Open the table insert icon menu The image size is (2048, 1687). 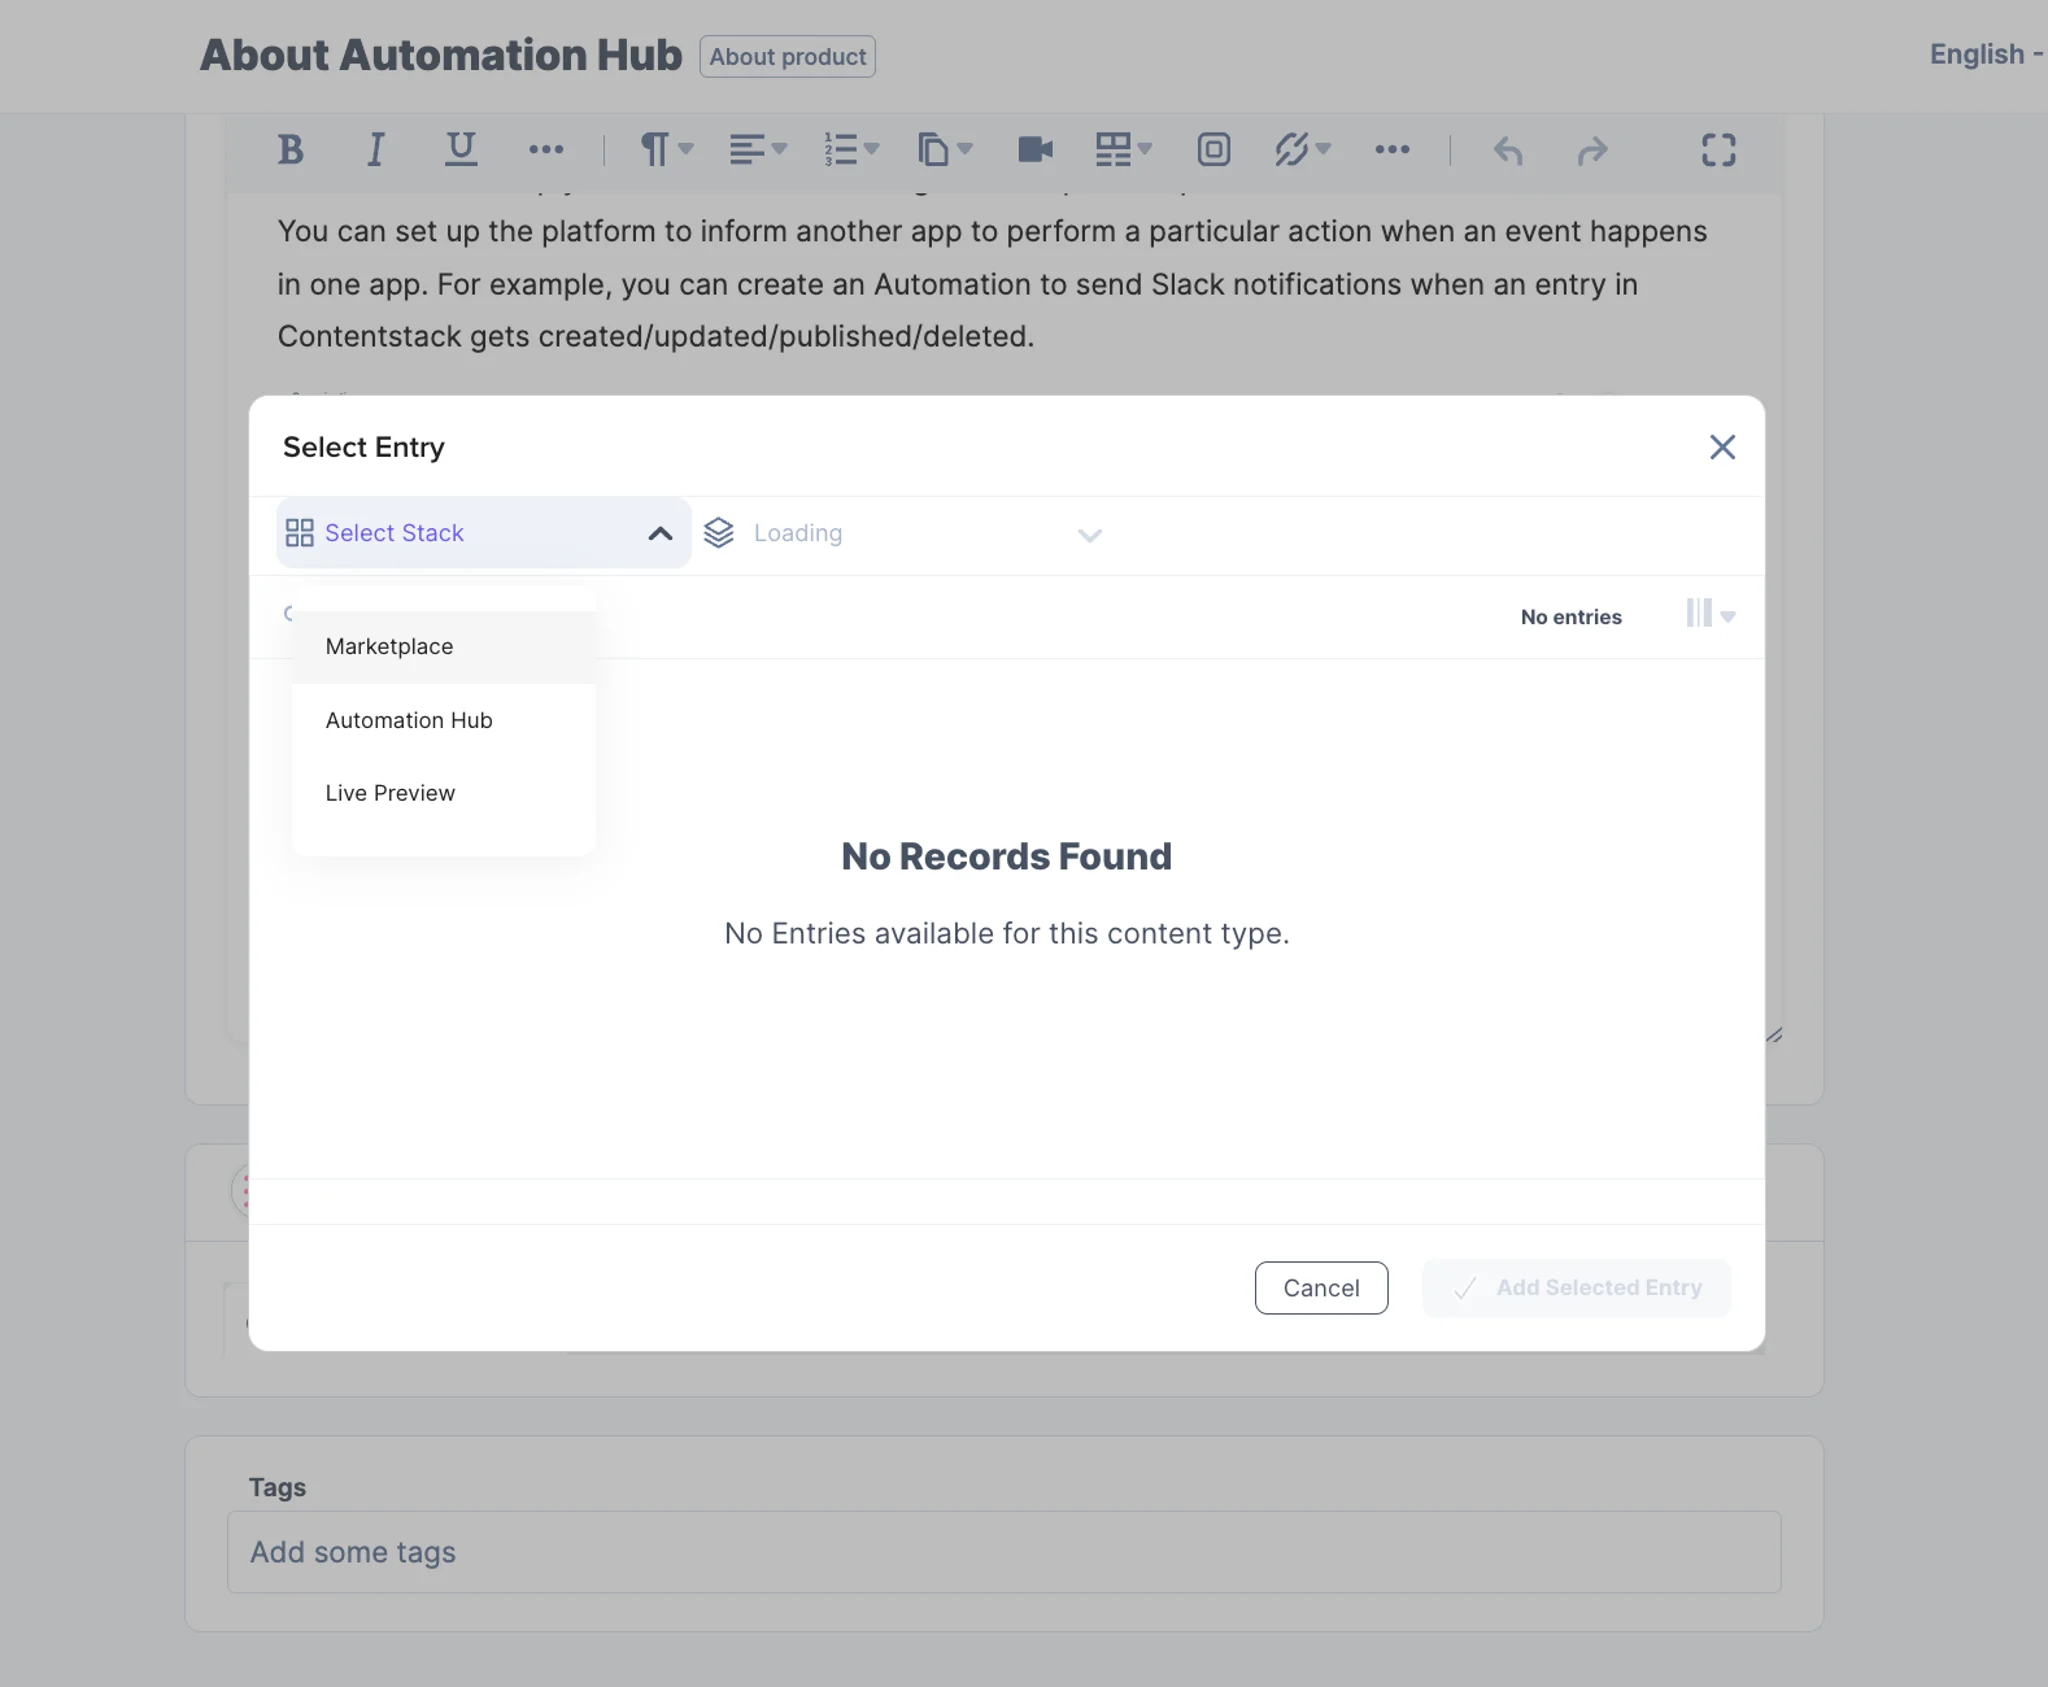[x=1123, y=150]
